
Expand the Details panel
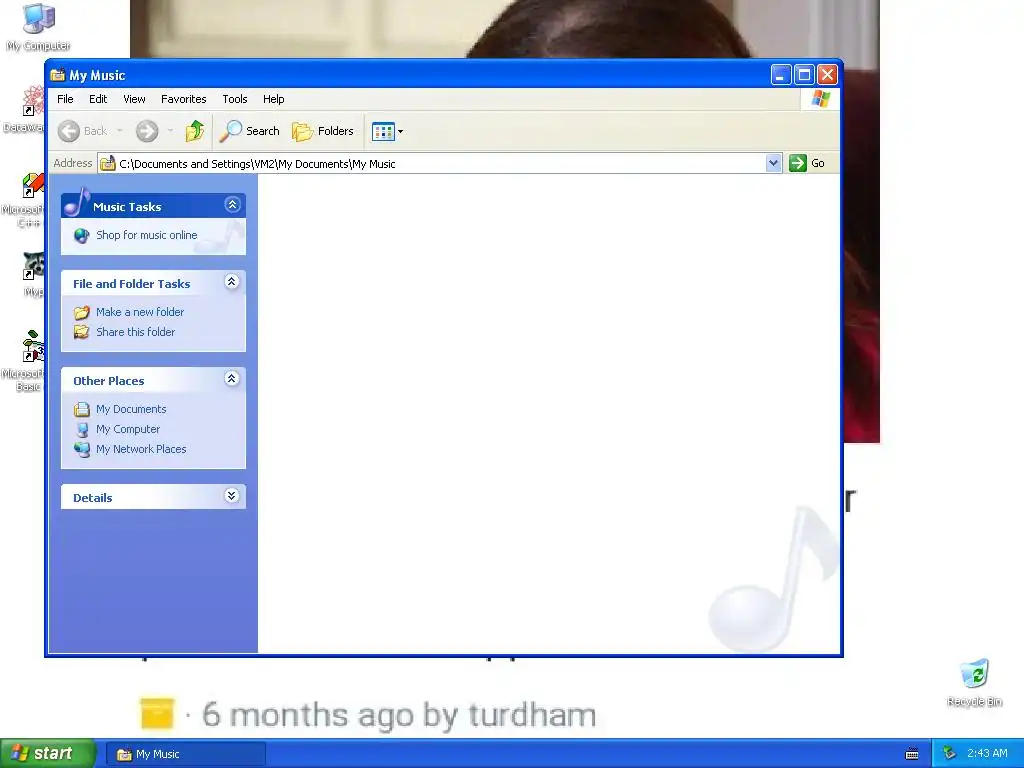(232, 496)
